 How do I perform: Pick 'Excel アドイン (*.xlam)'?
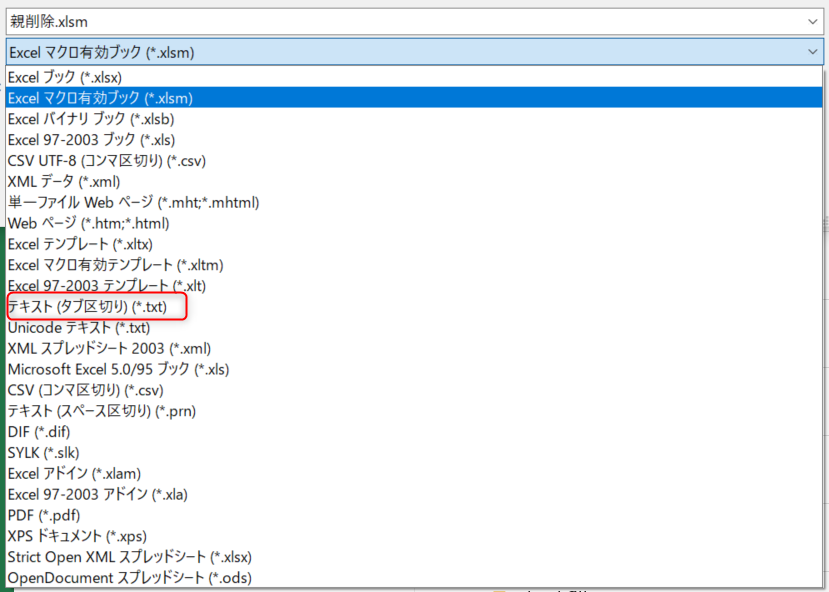[414, 474]
